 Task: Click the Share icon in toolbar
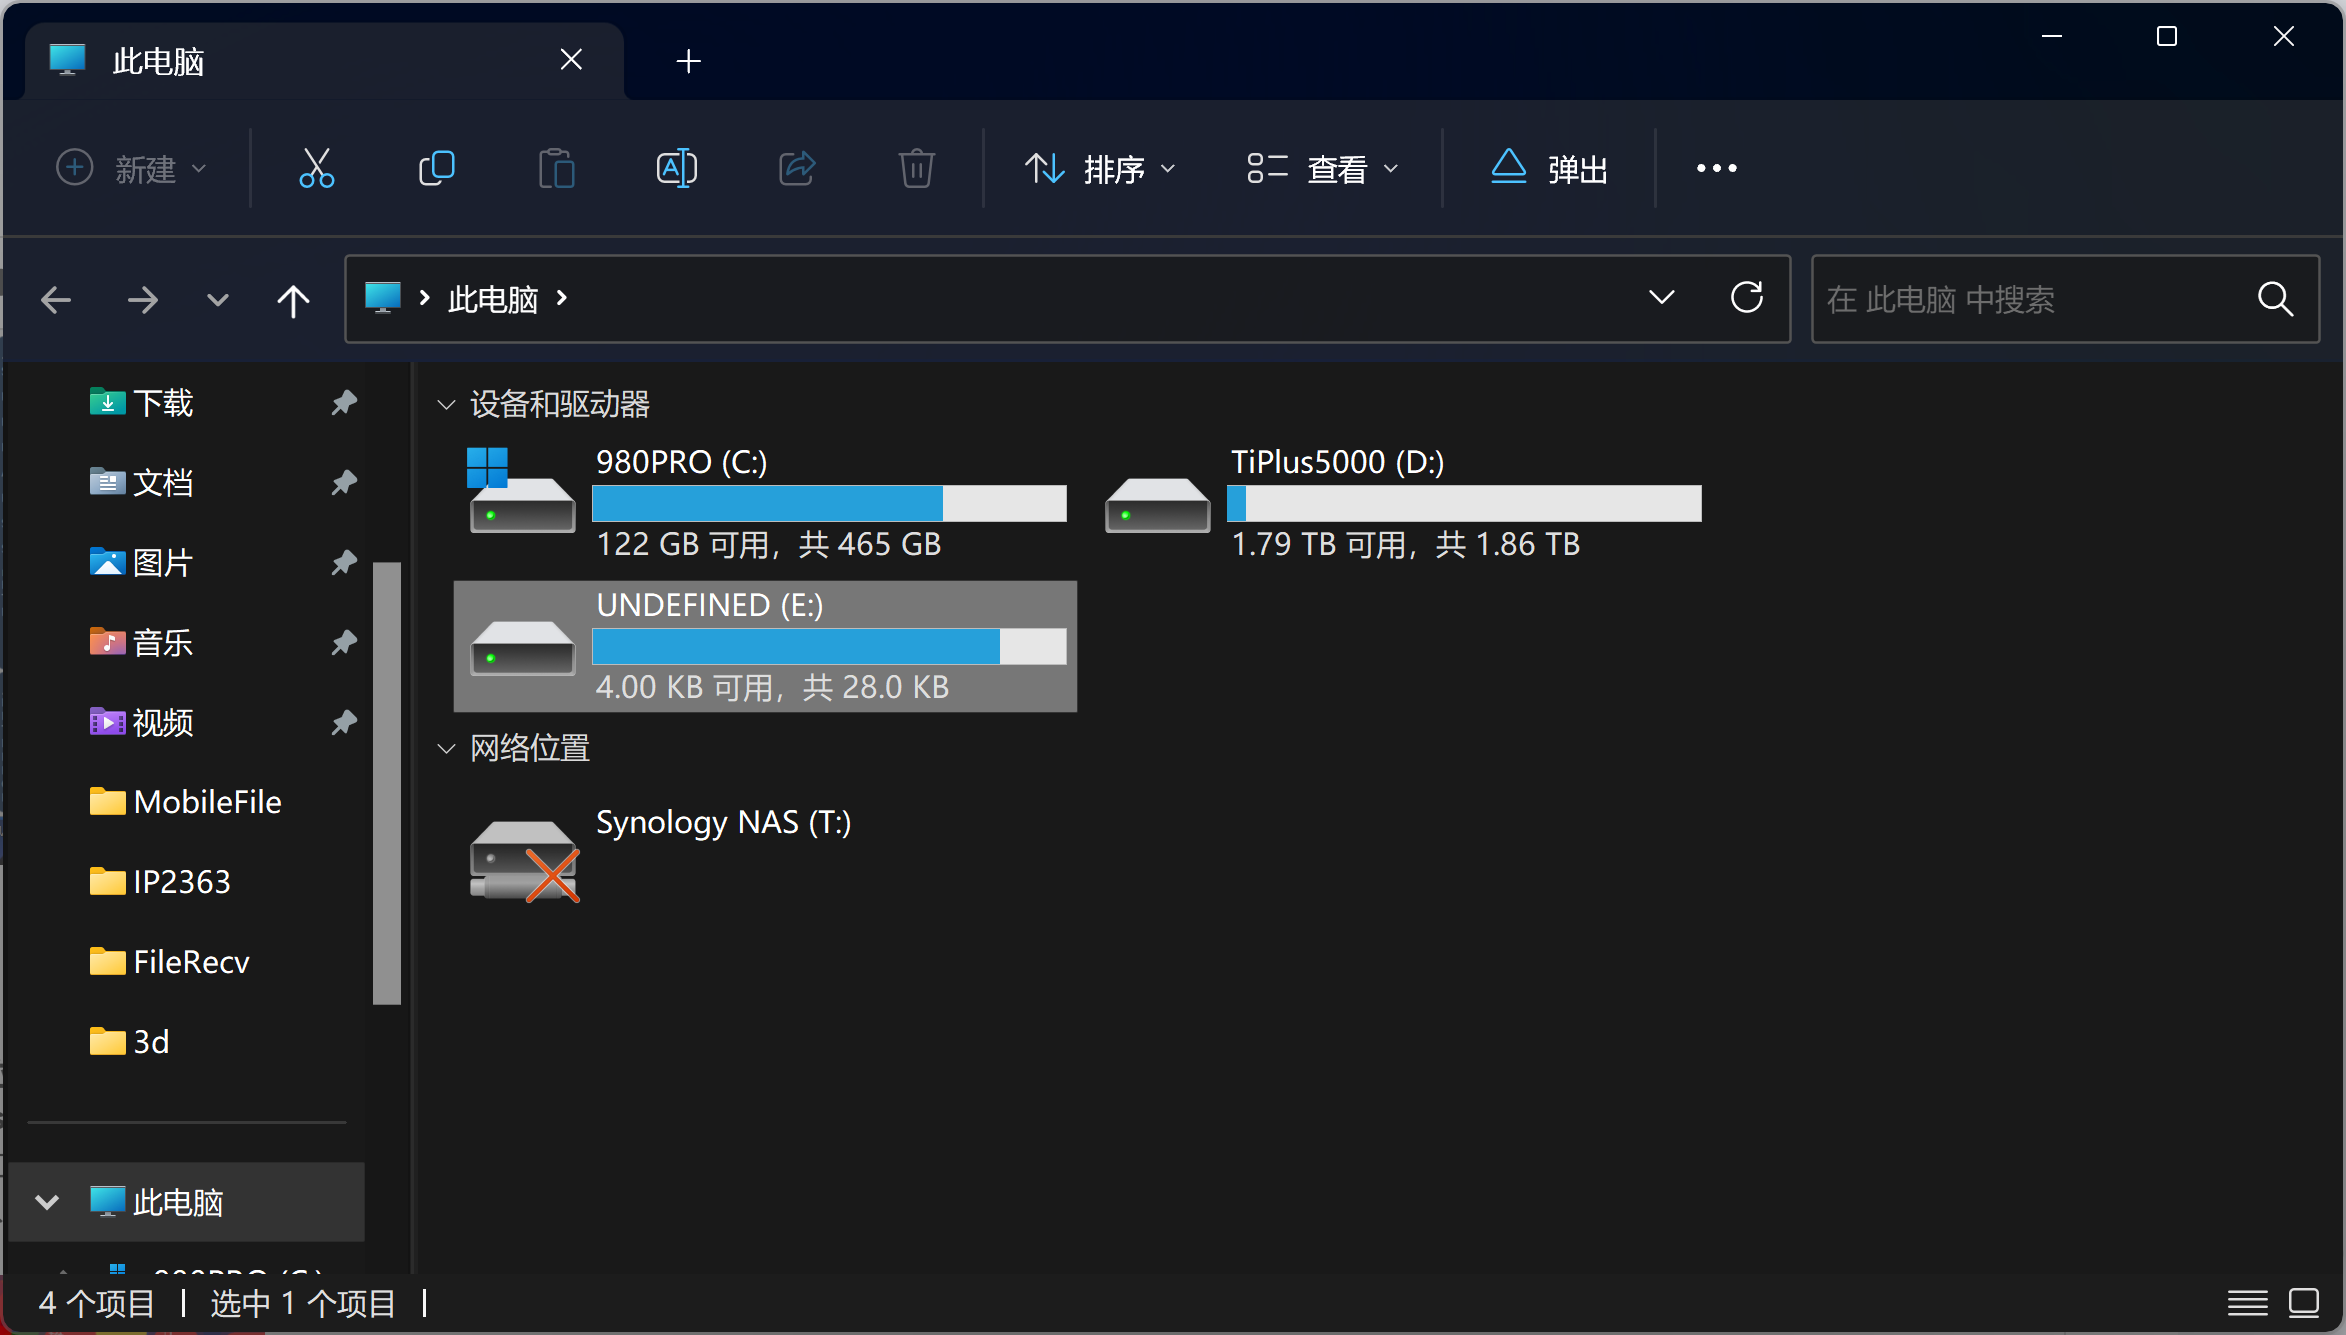pyautogui.click(x=797, y=168)
